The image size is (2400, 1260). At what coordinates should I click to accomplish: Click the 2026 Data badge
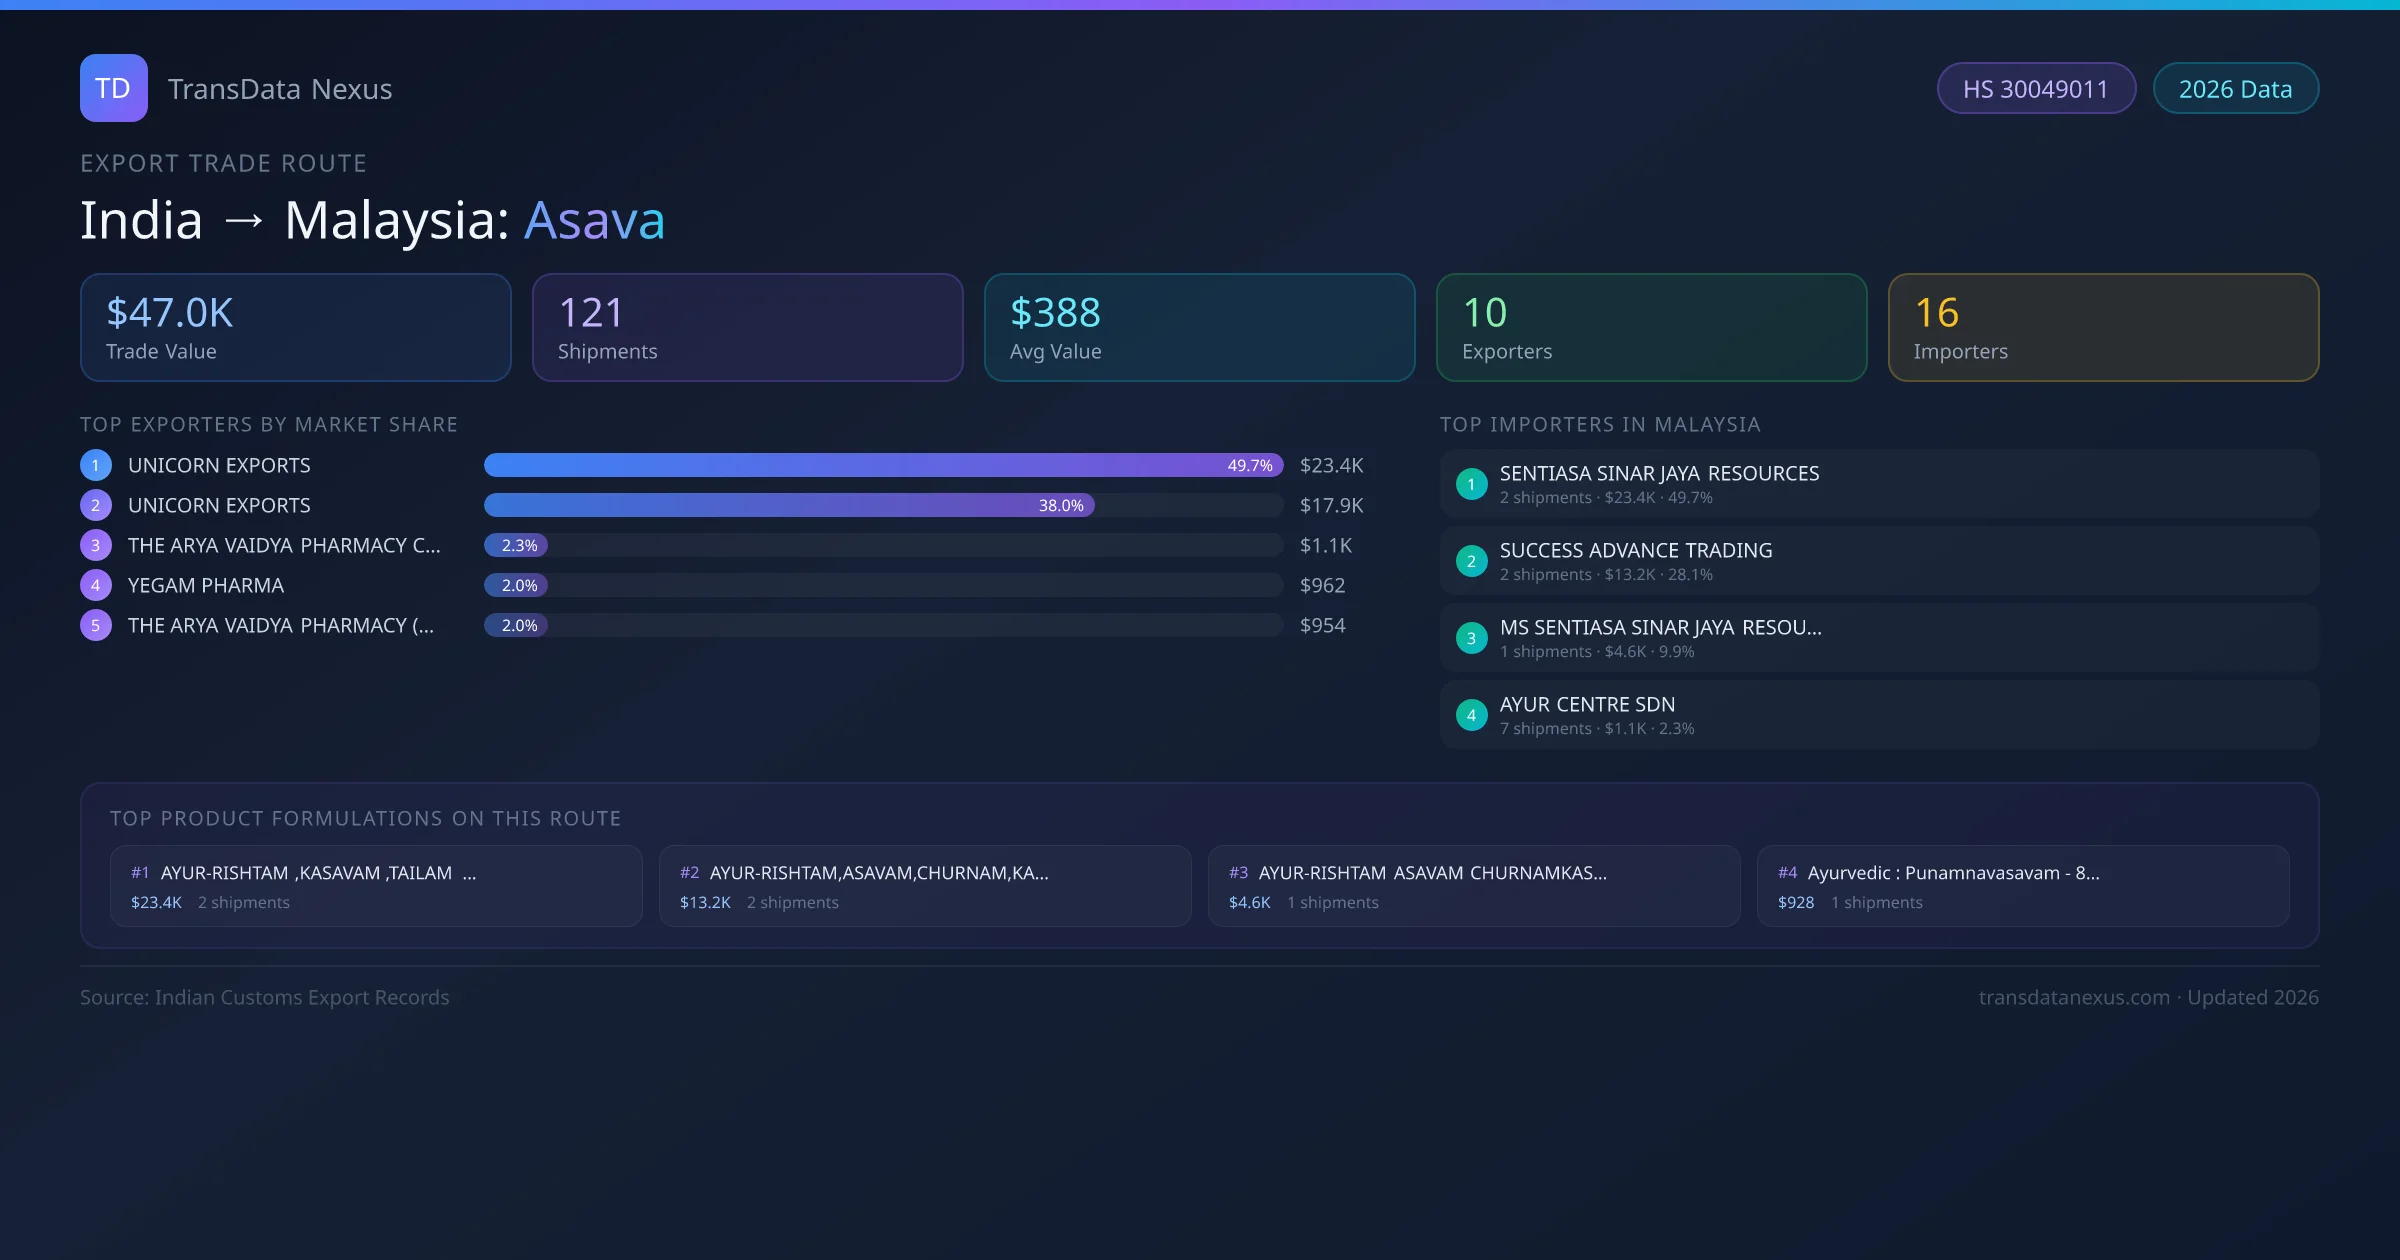click(2235, 89)
